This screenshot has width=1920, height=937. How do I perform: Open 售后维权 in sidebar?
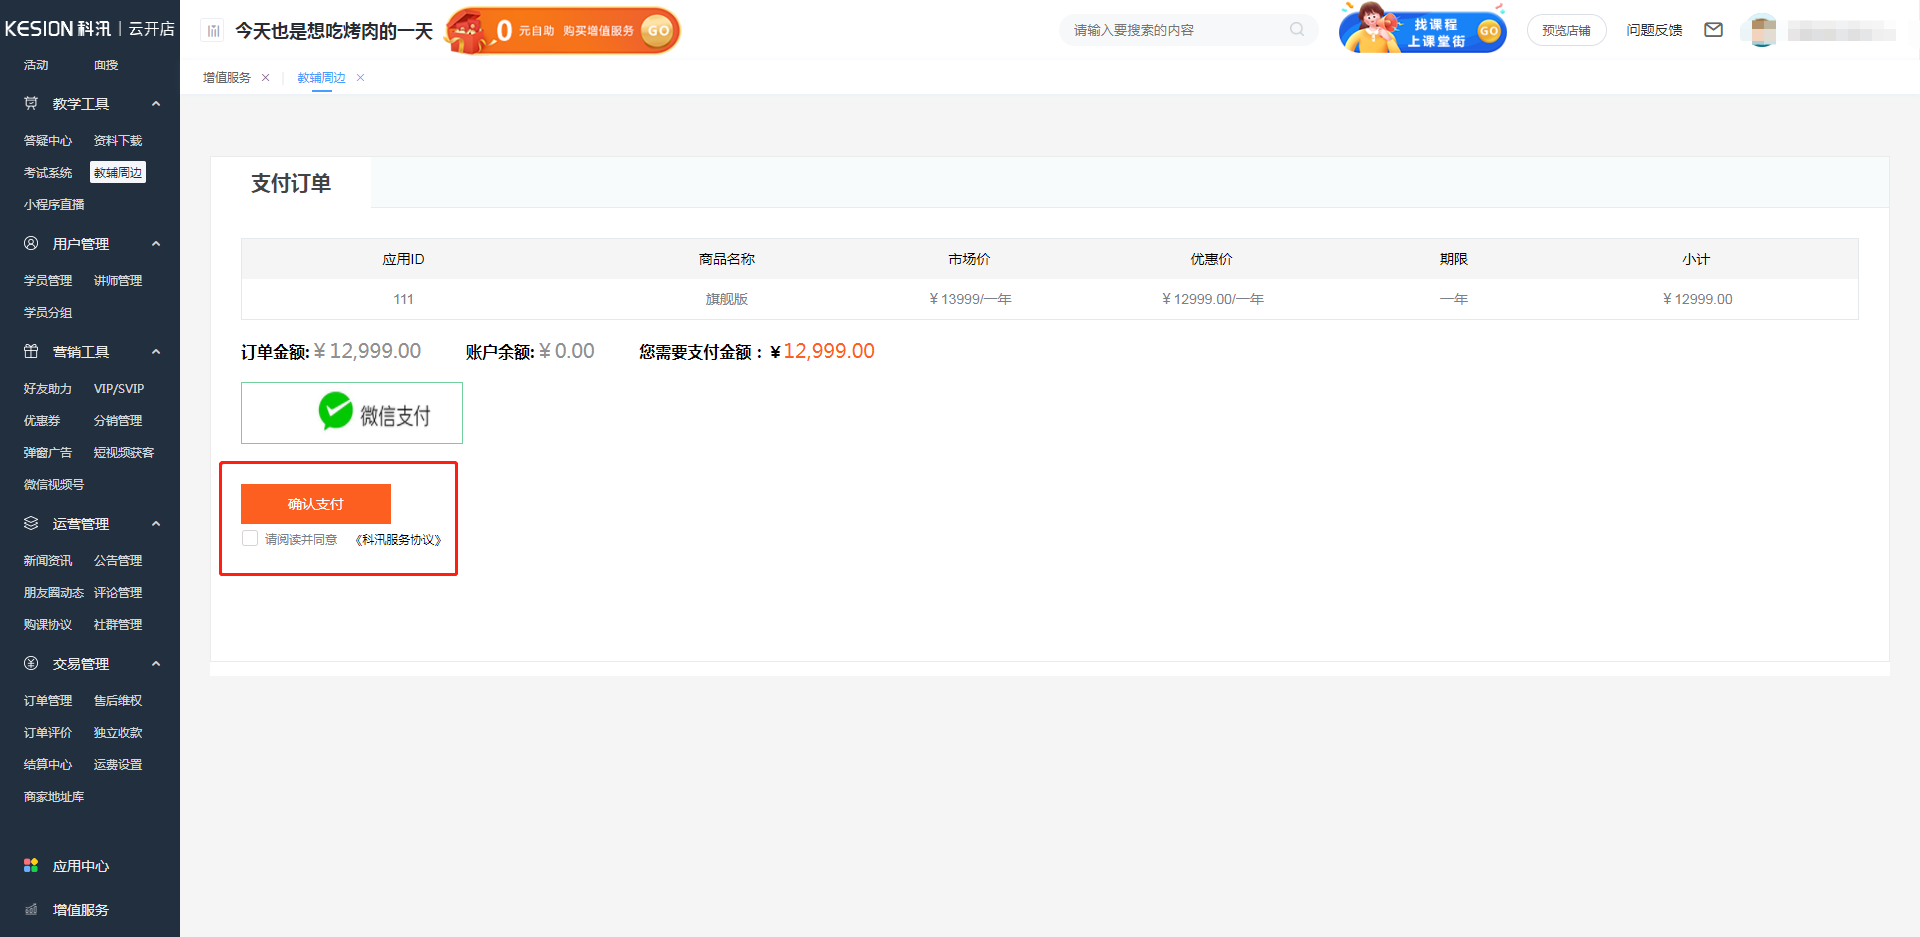(x=118, y=701)
